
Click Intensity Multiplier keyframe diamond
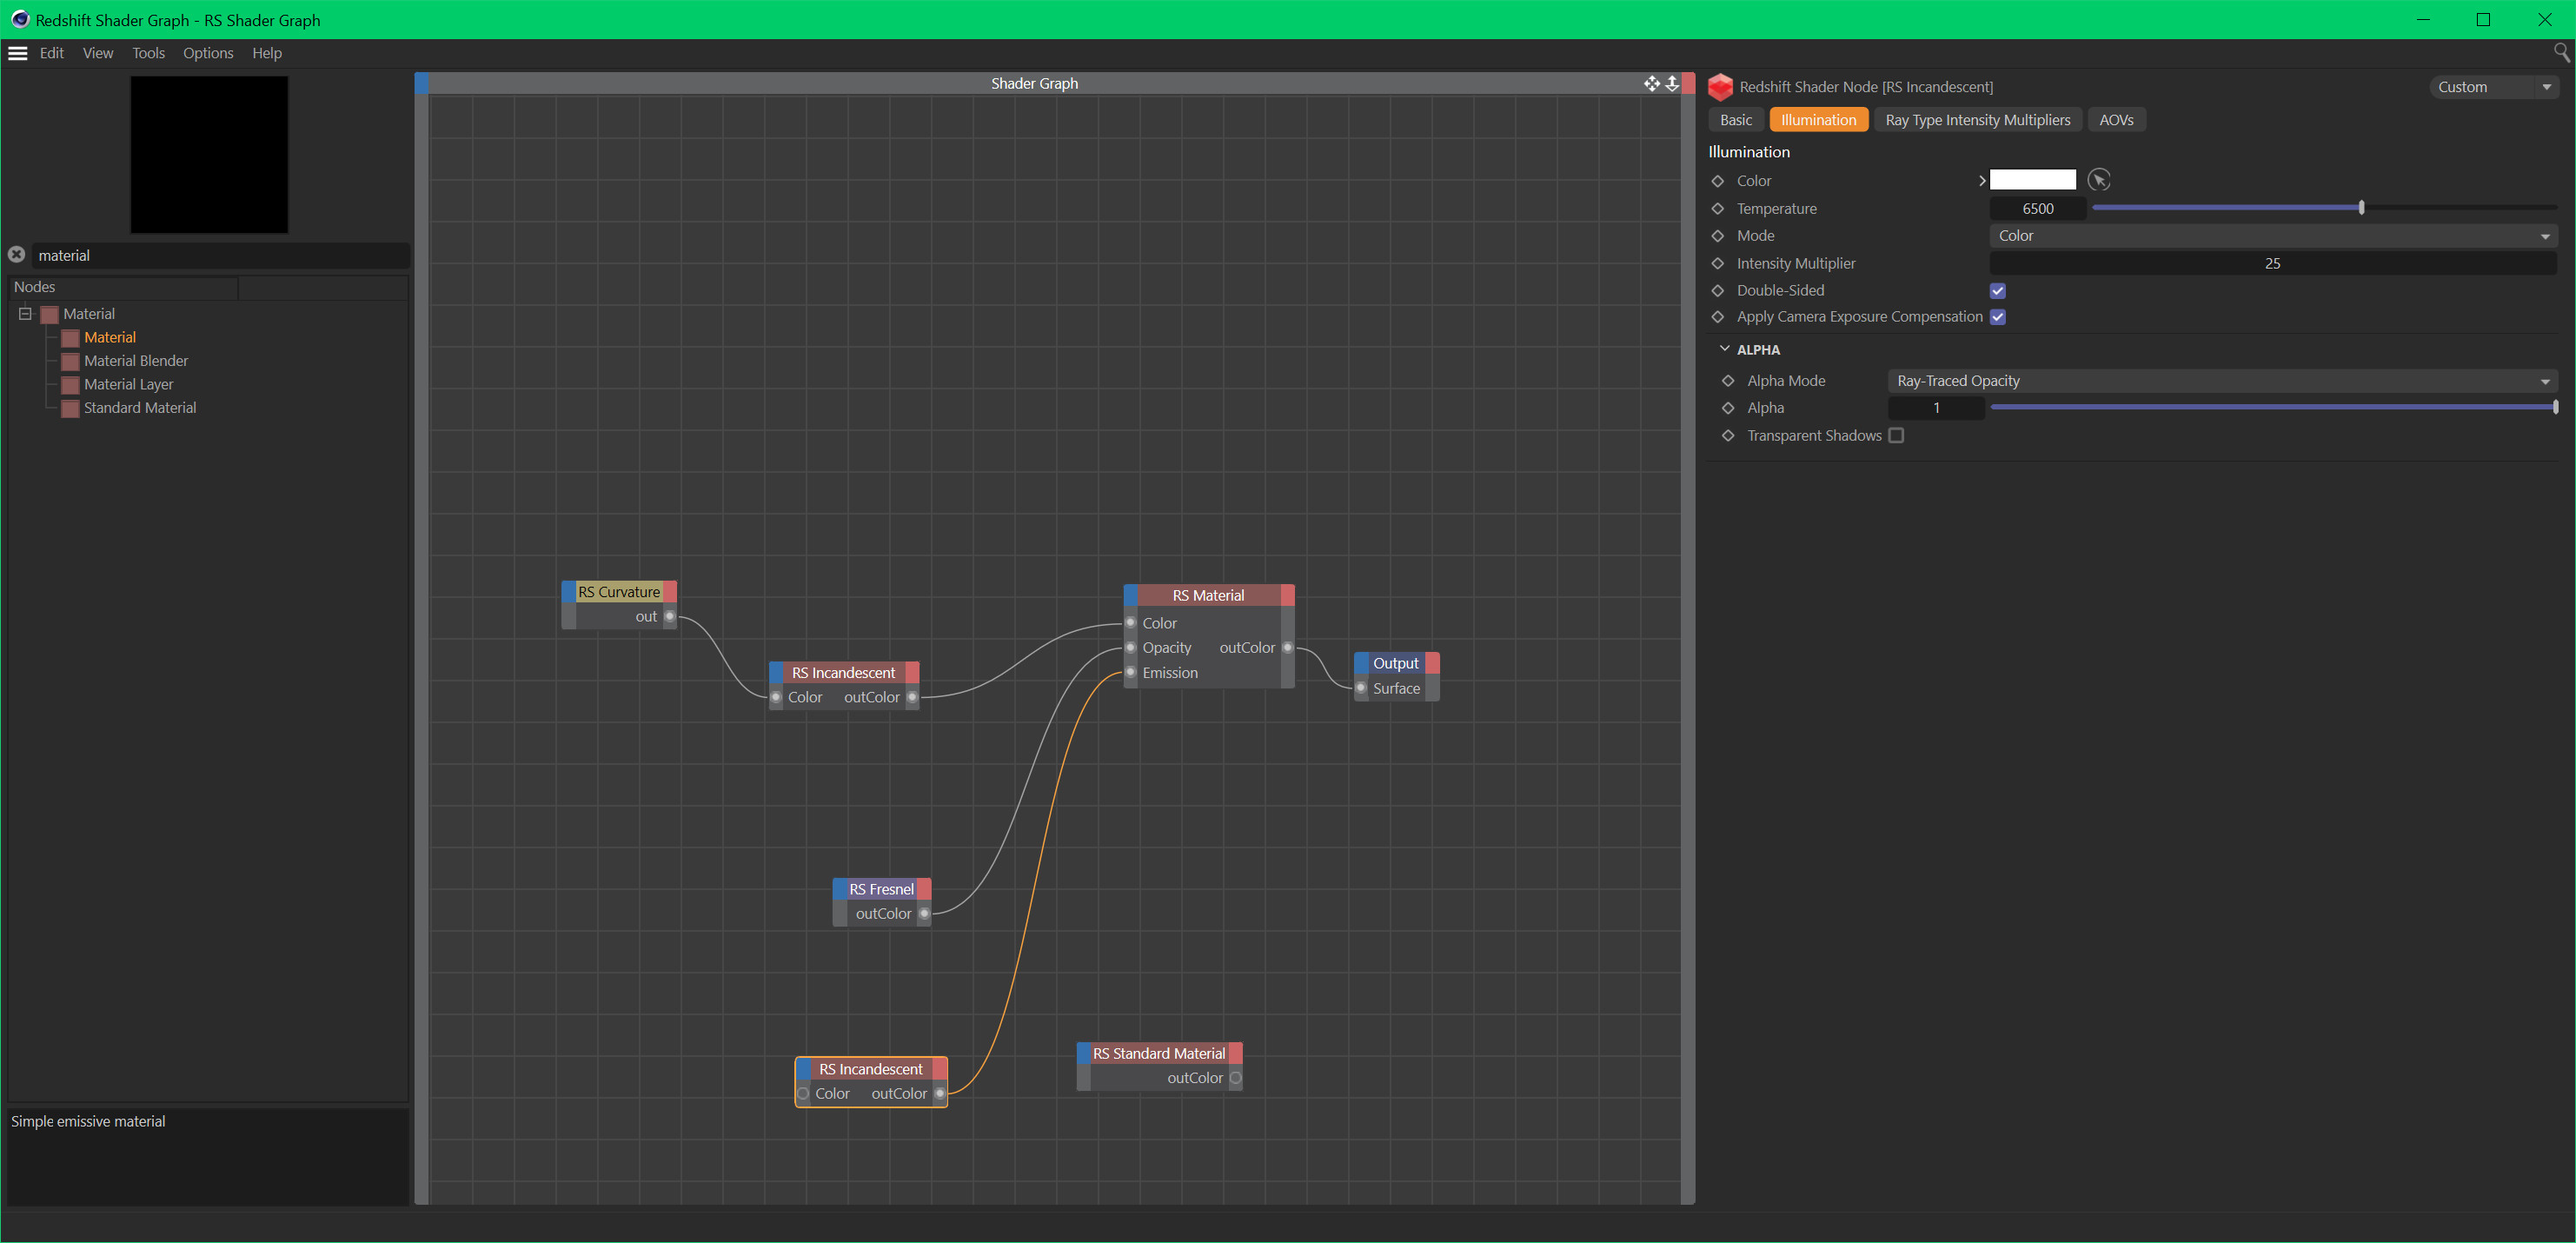[1718, 264]
